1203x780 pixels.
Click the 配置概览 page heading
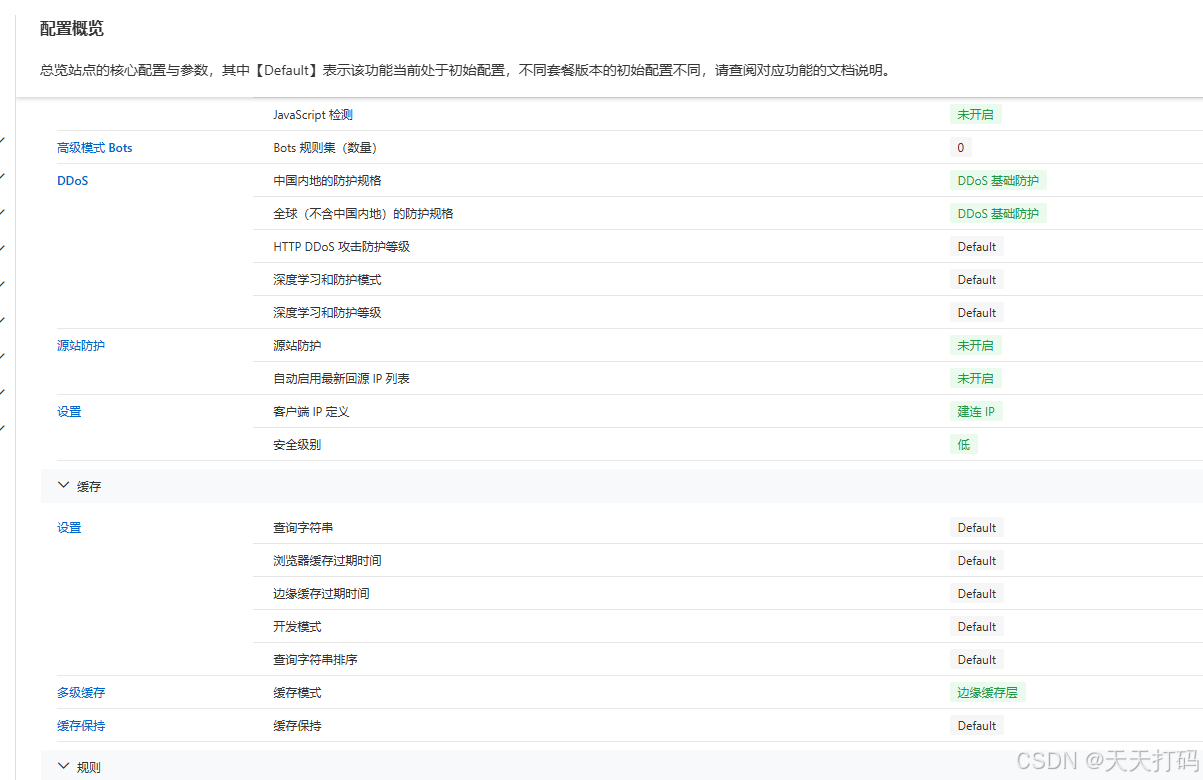coord(72,29)
